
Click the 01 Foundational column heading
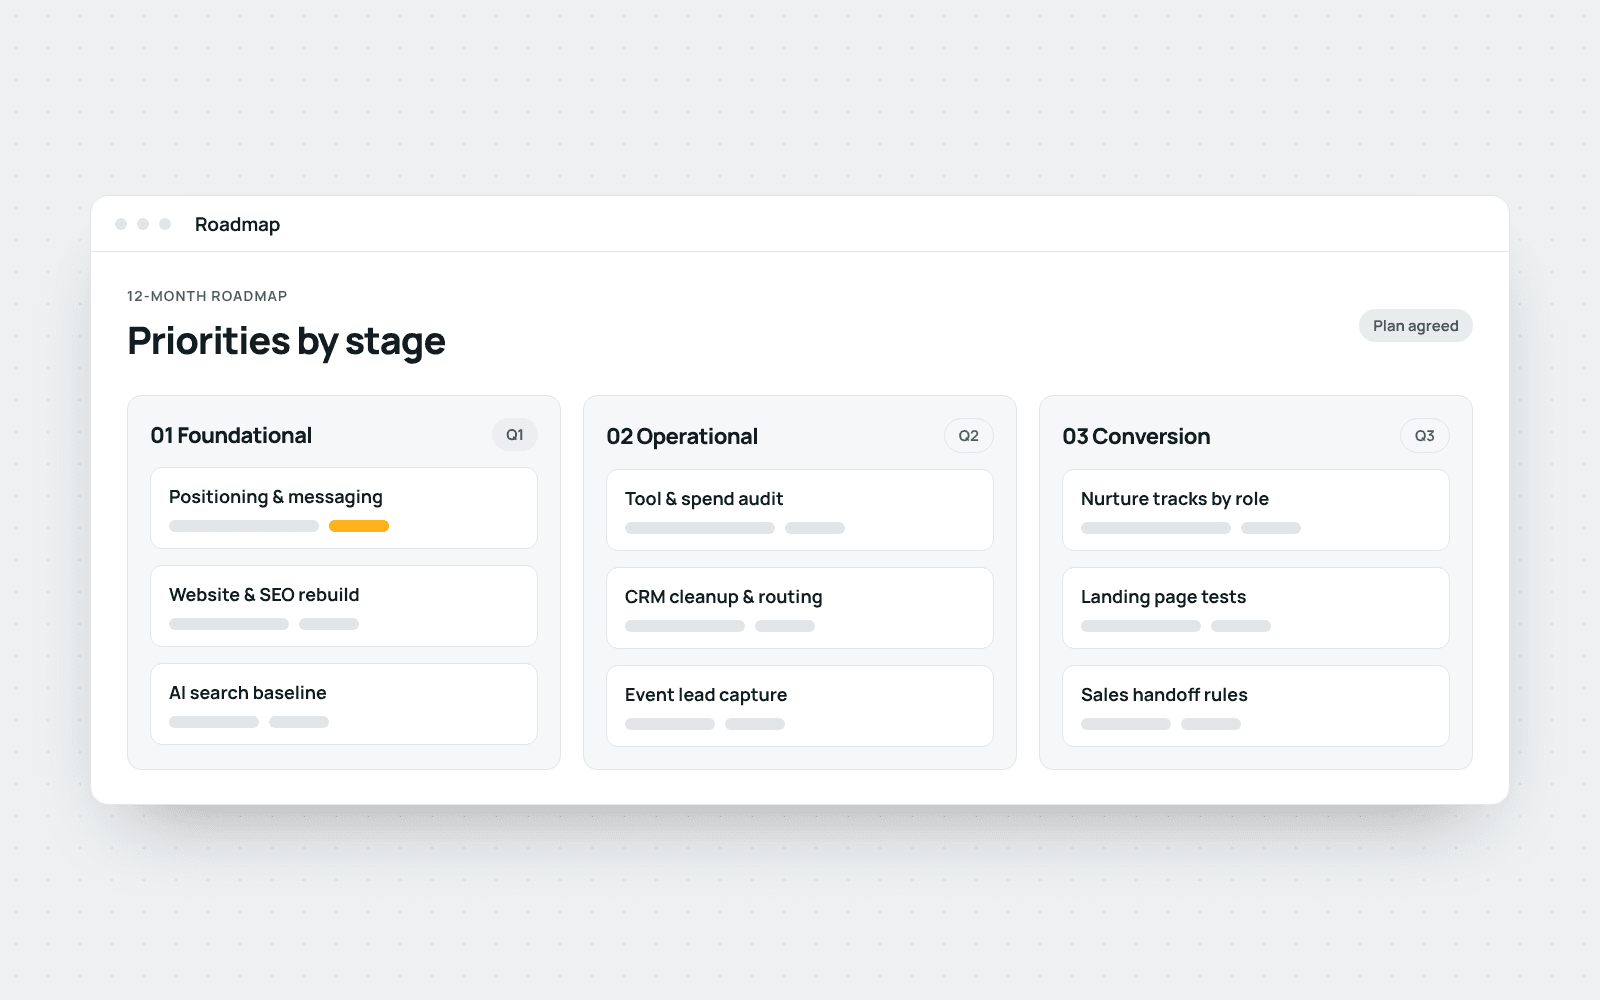point(231,436)
